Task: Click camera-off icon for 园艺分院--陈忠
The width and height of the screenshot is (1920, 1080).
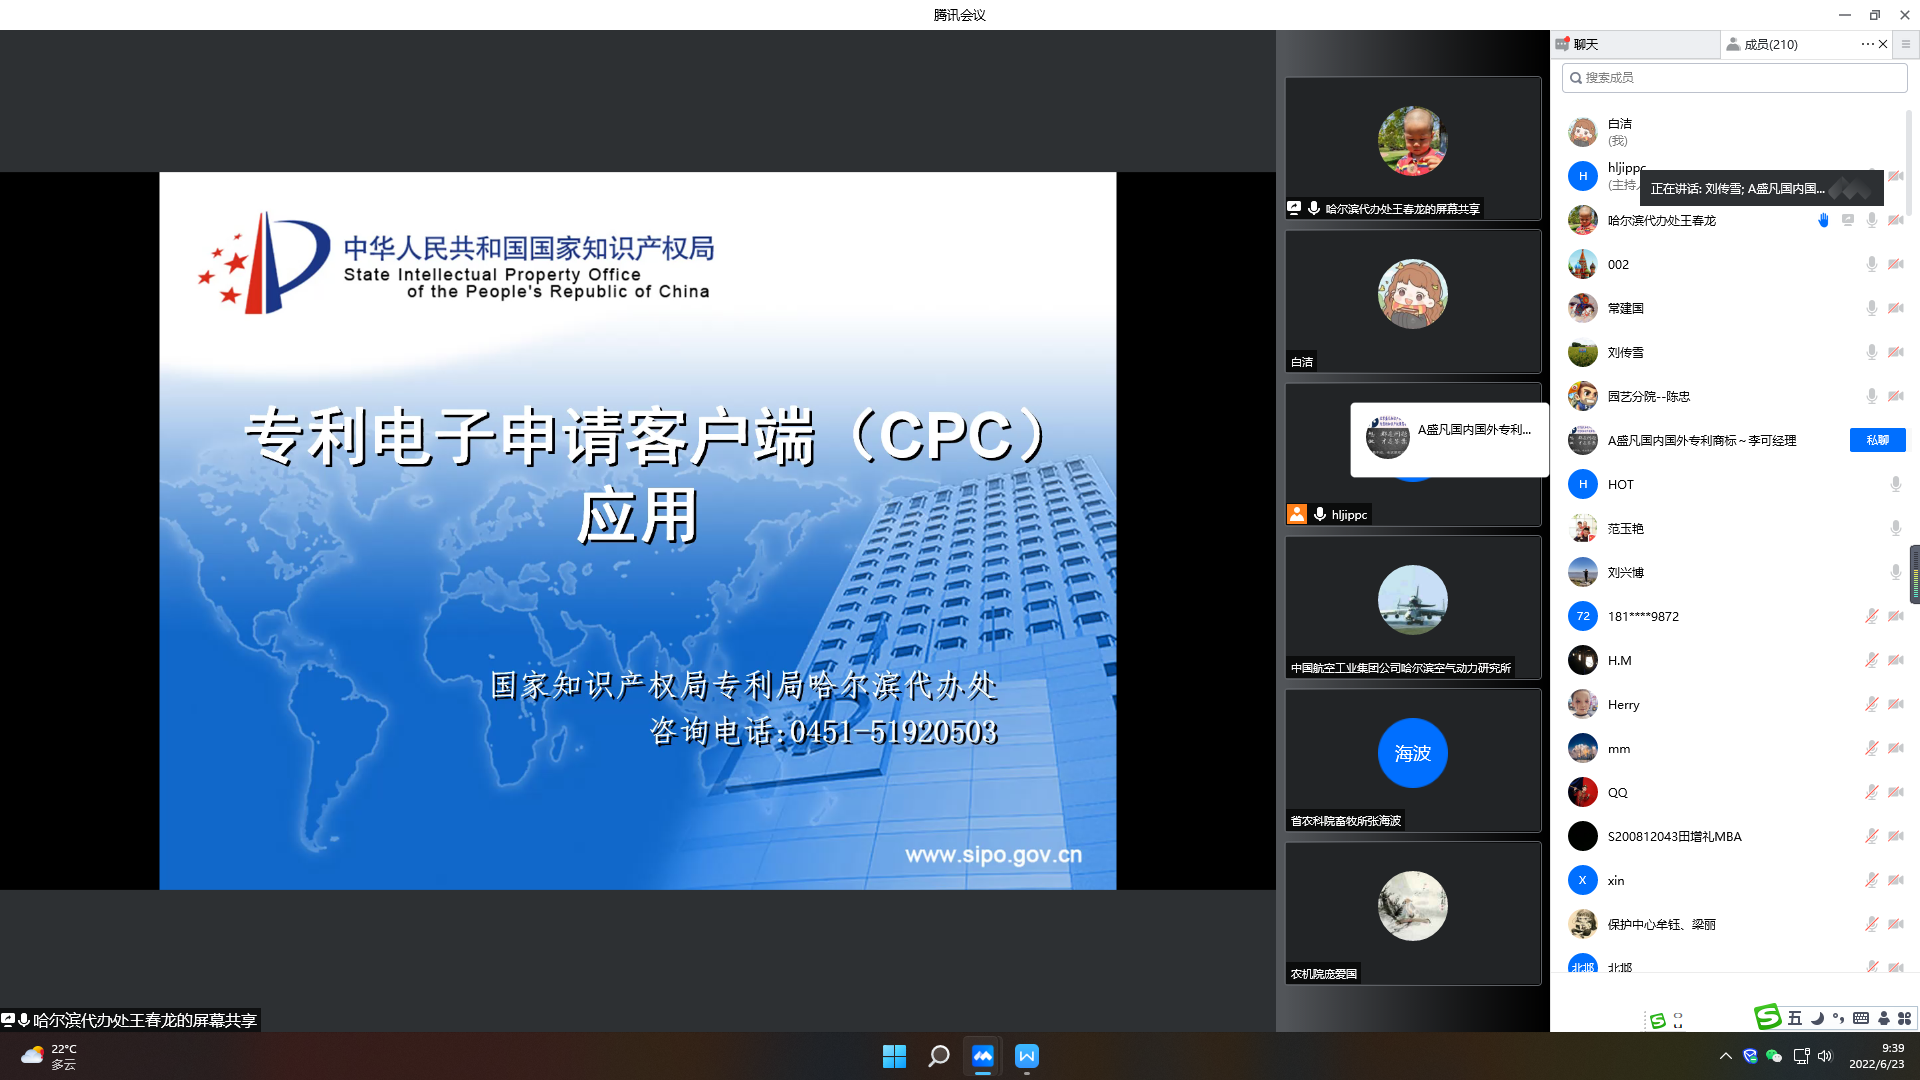Action: [x=1896, y=396]
